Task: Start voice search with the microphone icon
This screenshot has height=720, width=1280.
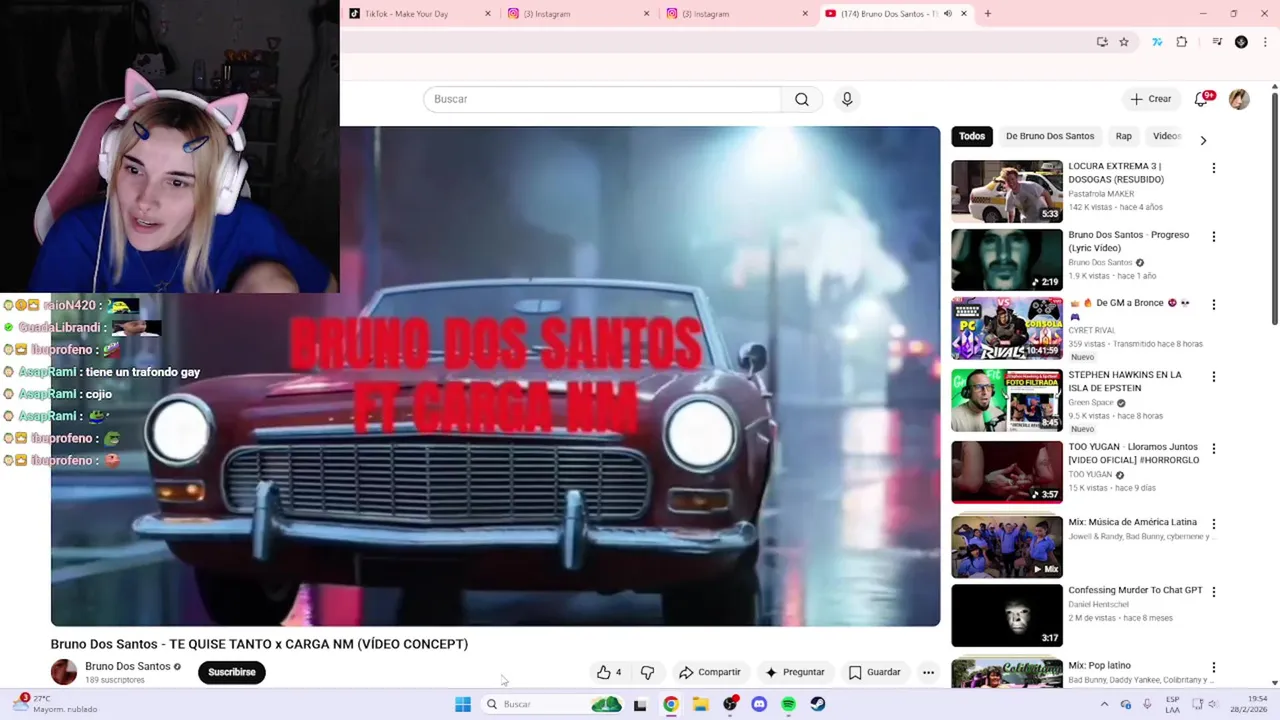Action: coord(847,99)
